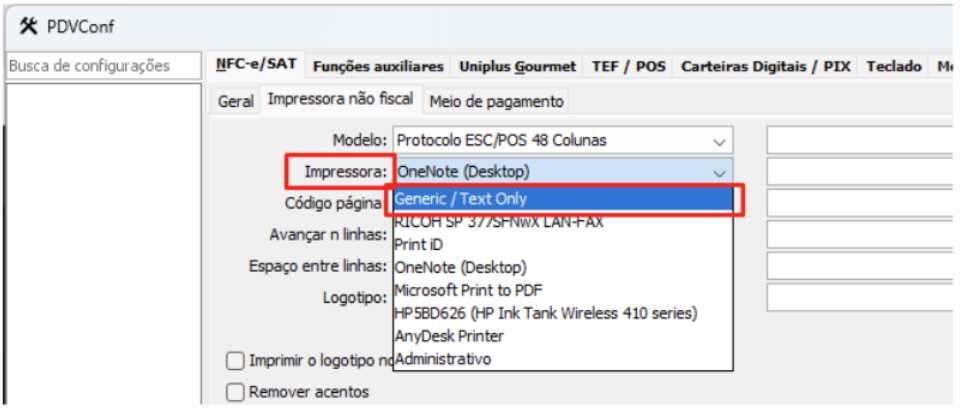Switch to the Meio de pagamento subtab

tap(496, 101)
